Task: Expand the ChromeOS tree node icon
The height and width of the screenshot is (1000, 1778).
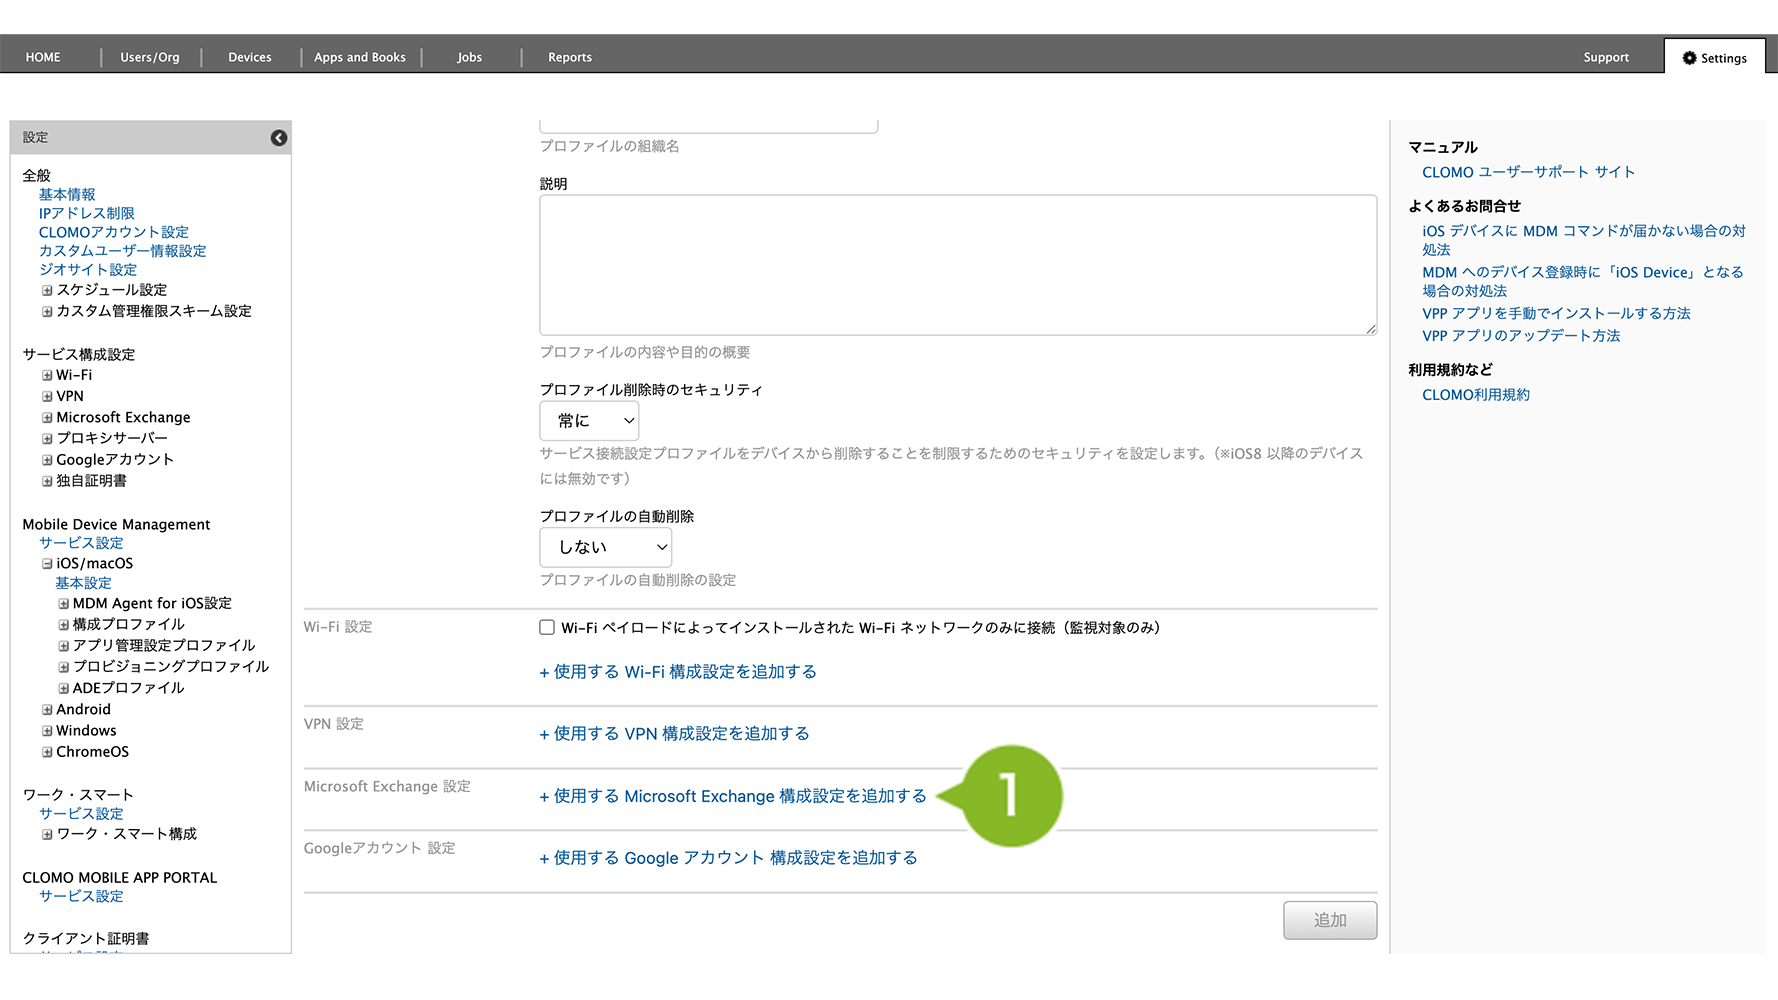Action: pos(47,753)
